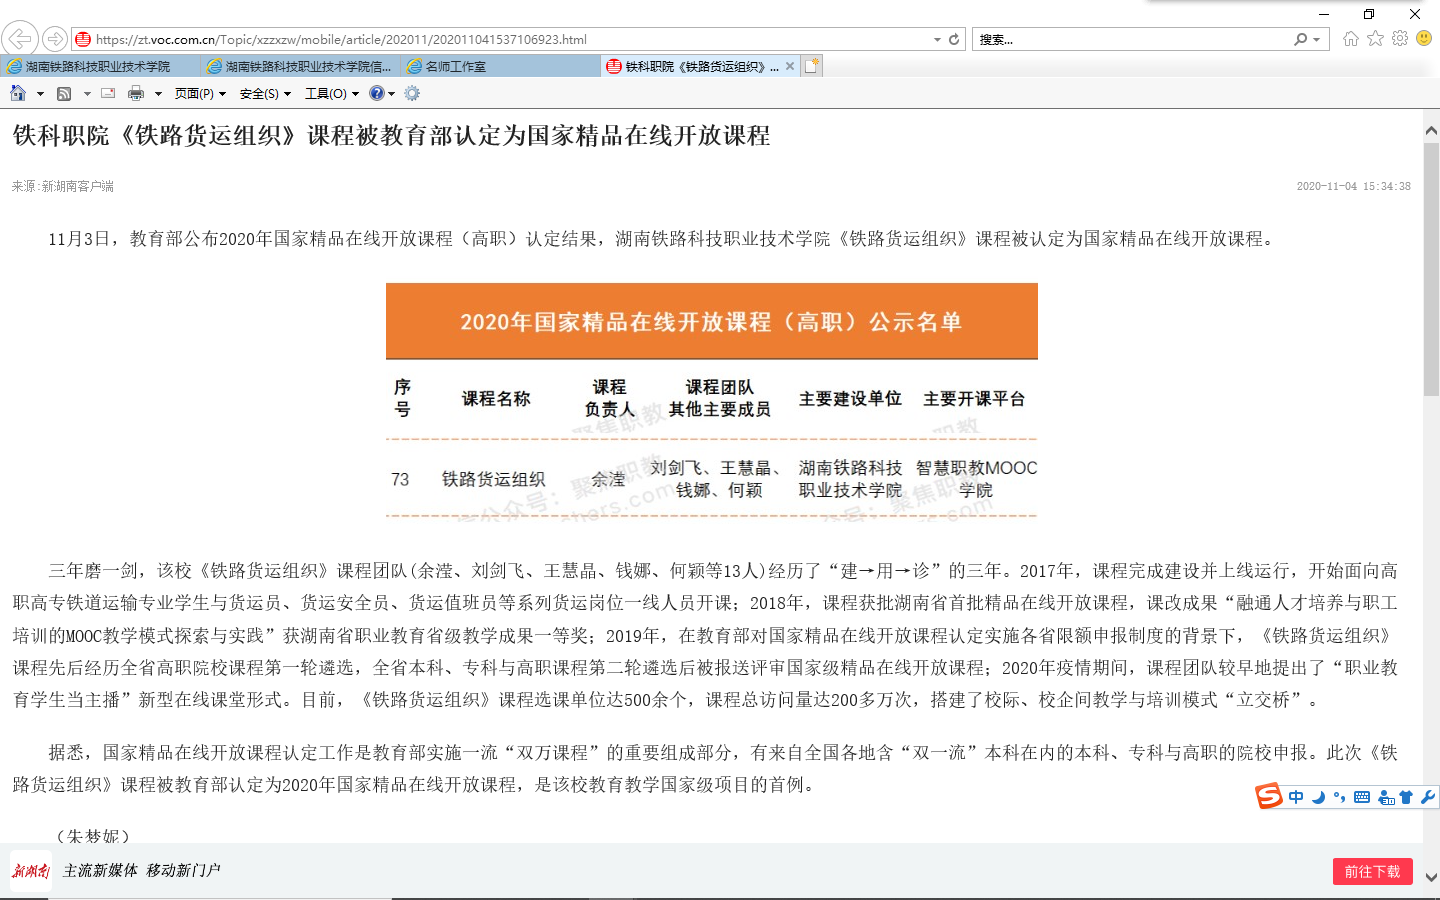Click the 前往下载 download button
The width and height of the screenshot is (1440, 900).
tap(1372, 871)
